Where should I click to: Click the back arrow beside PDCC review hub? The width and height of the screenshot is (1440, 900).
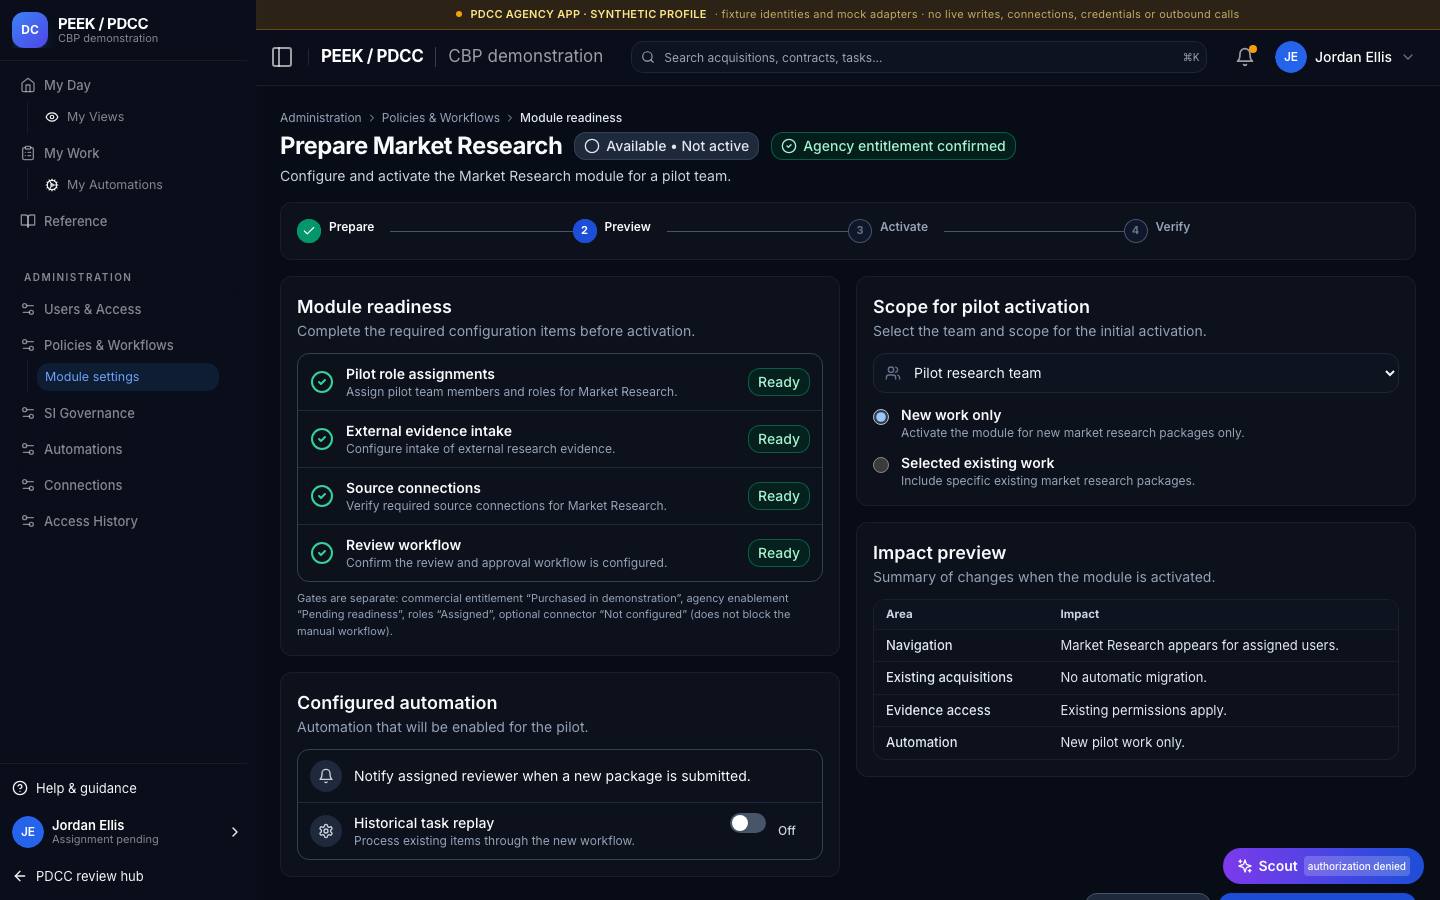pos(20,876)
